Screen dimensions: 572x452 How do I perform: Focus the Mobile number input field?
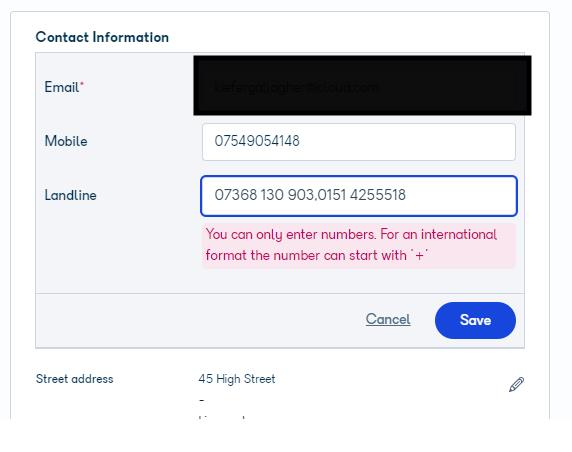(x=359, y=142)
